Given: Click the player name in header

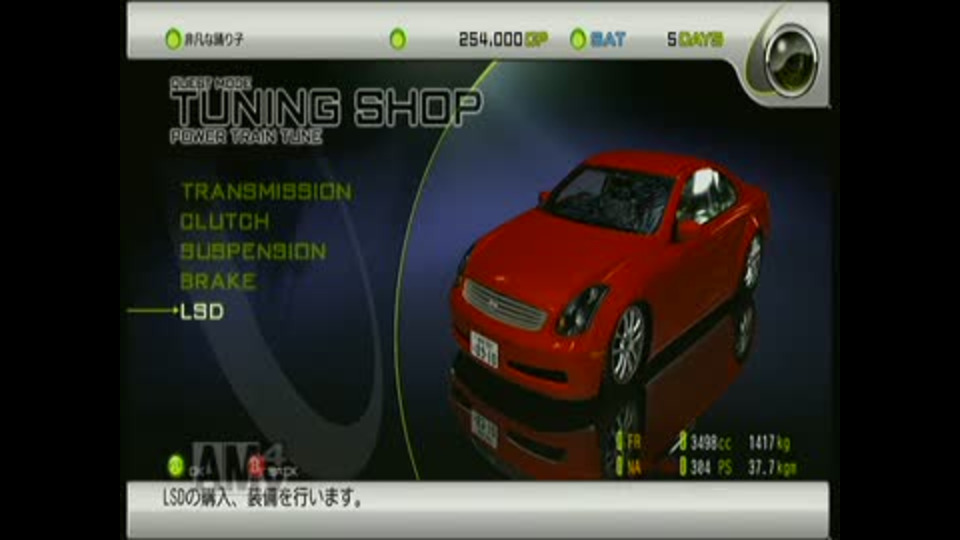Looking at the screenshot, I should point(214,40).
